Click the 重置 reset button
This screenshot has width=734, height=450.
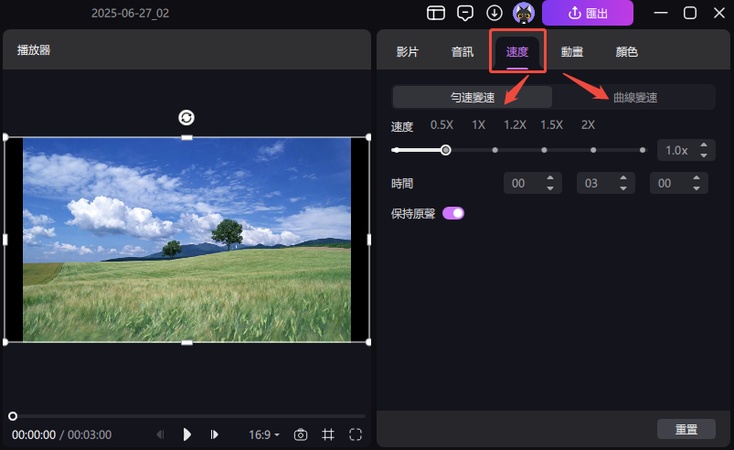click(x=686, y=429)
